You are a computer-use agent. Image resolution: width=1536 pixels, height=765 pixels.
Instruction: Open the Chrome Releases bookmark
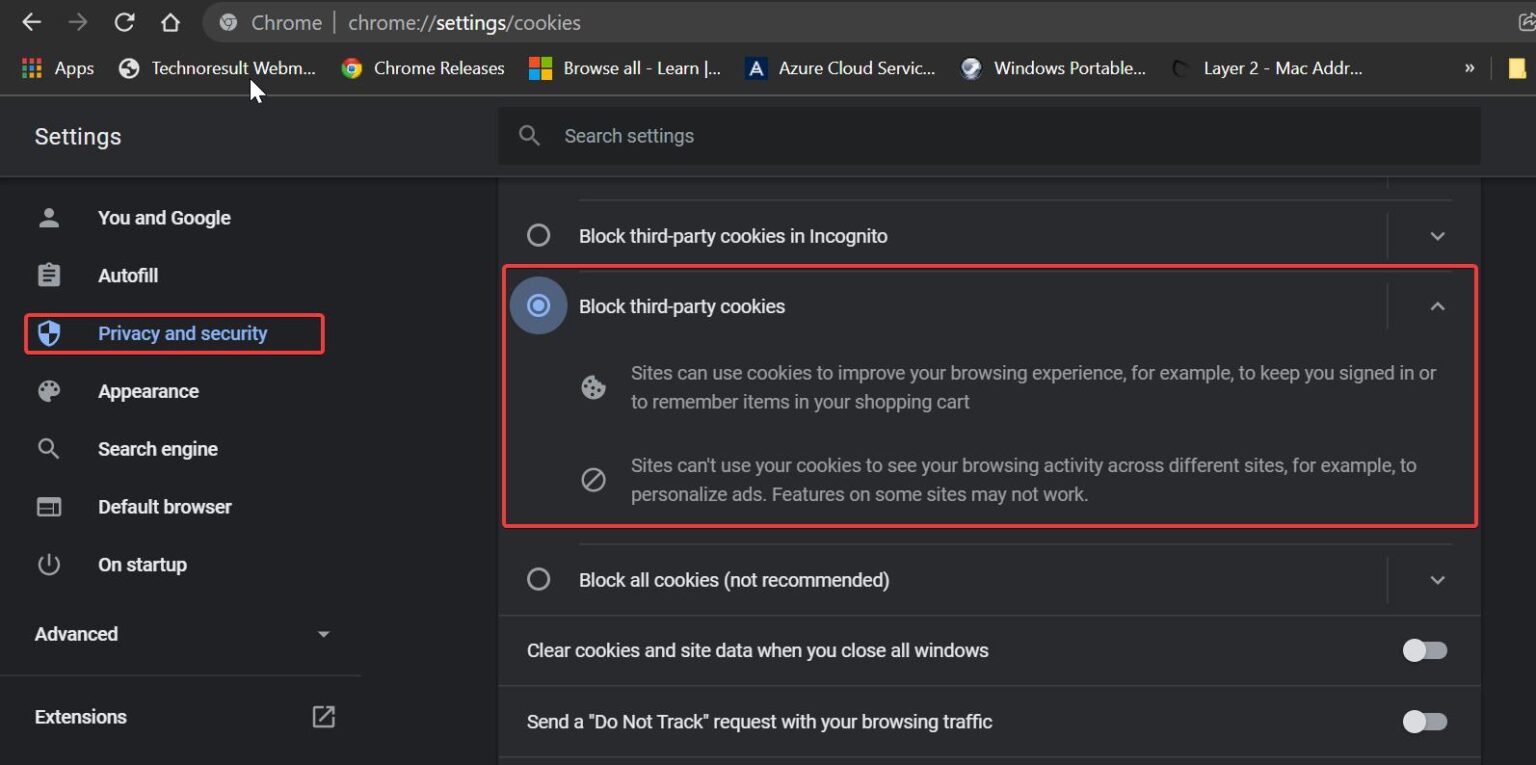(422, 68)
